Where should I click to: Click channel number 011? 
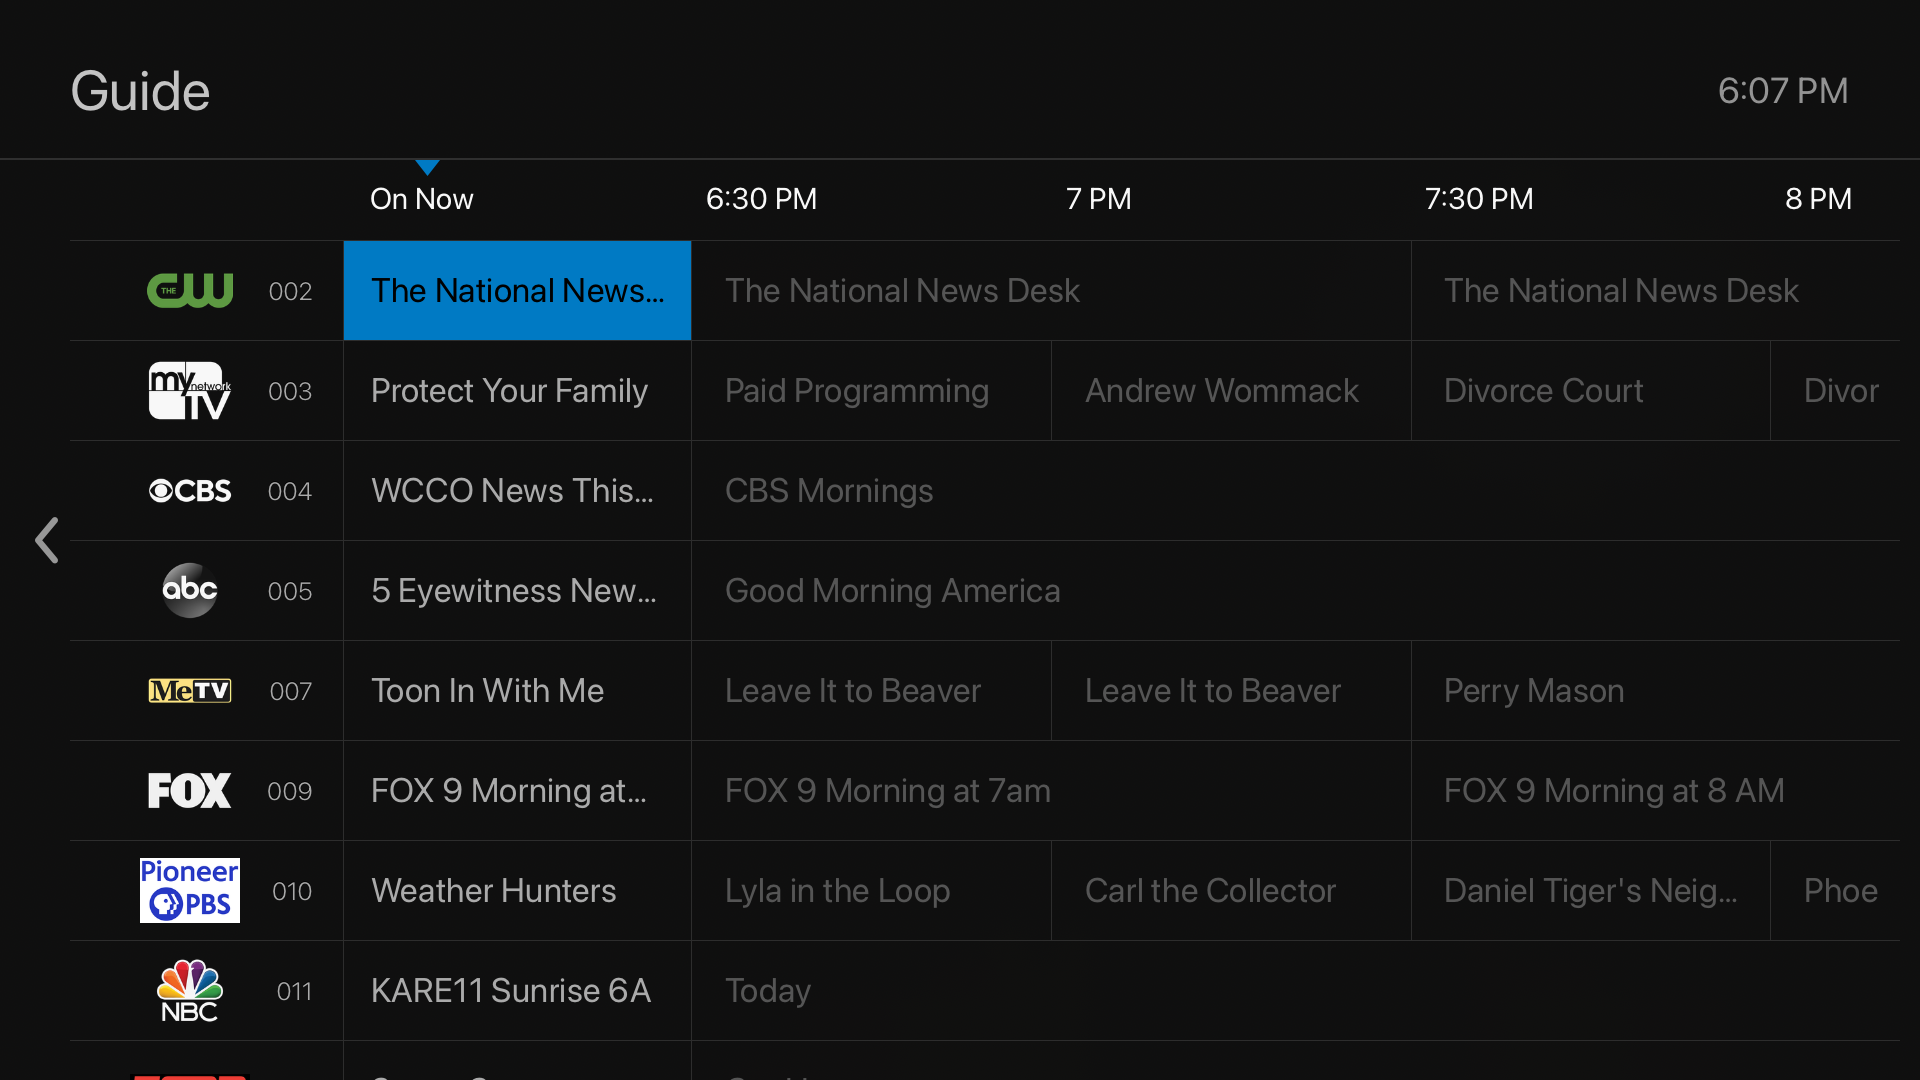pos(294,991)
